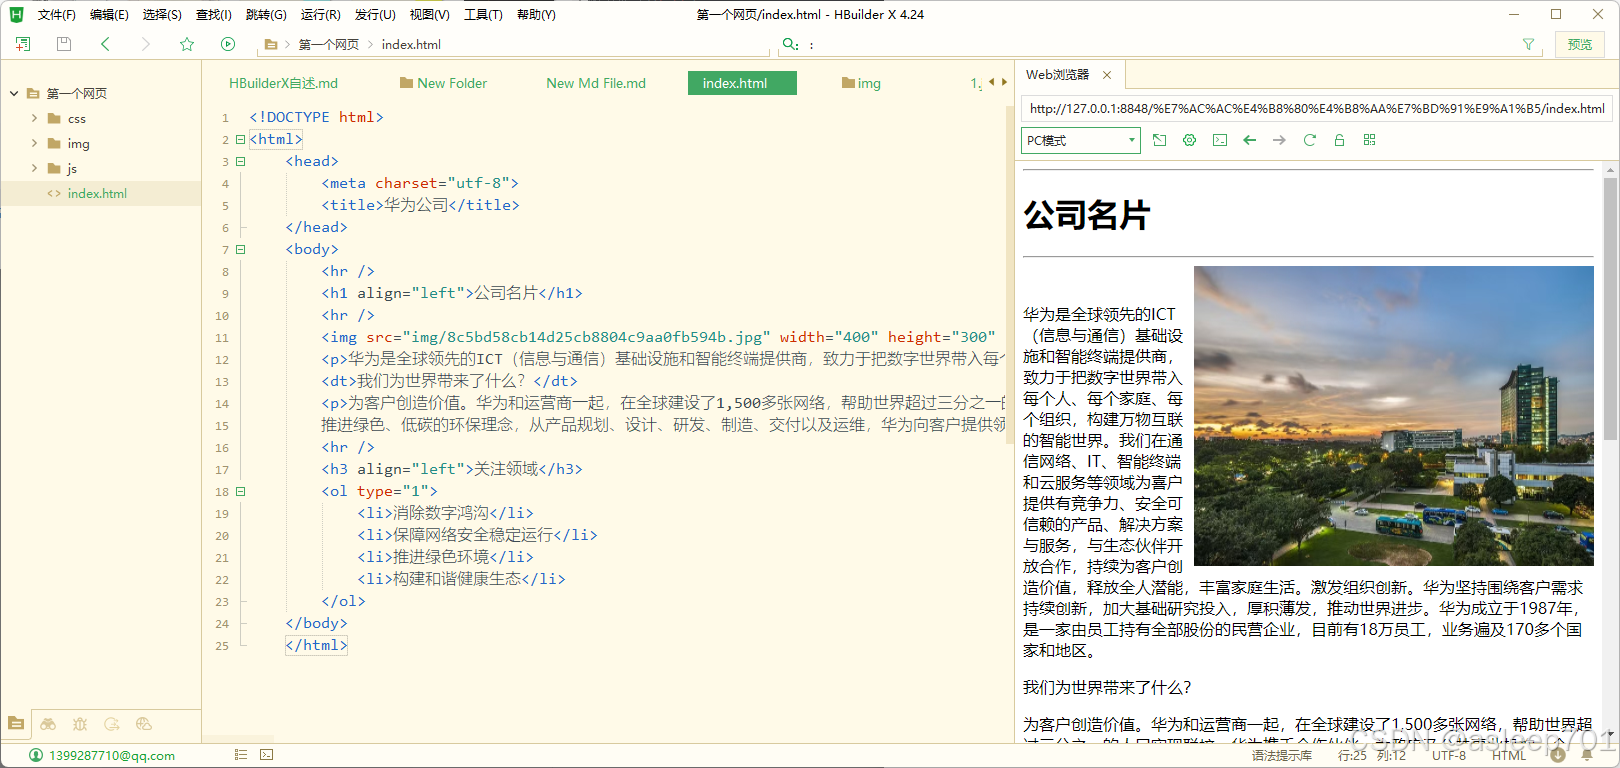Go forward with the toolbar right chevron

point(146,44)
